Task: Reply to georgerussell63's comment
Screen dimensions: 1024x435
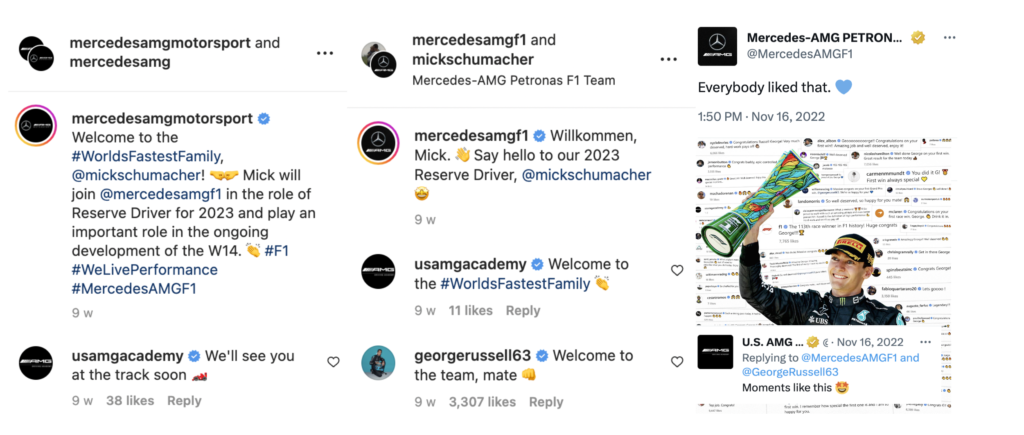Action: pyautogui.click(x=545, y=401)
